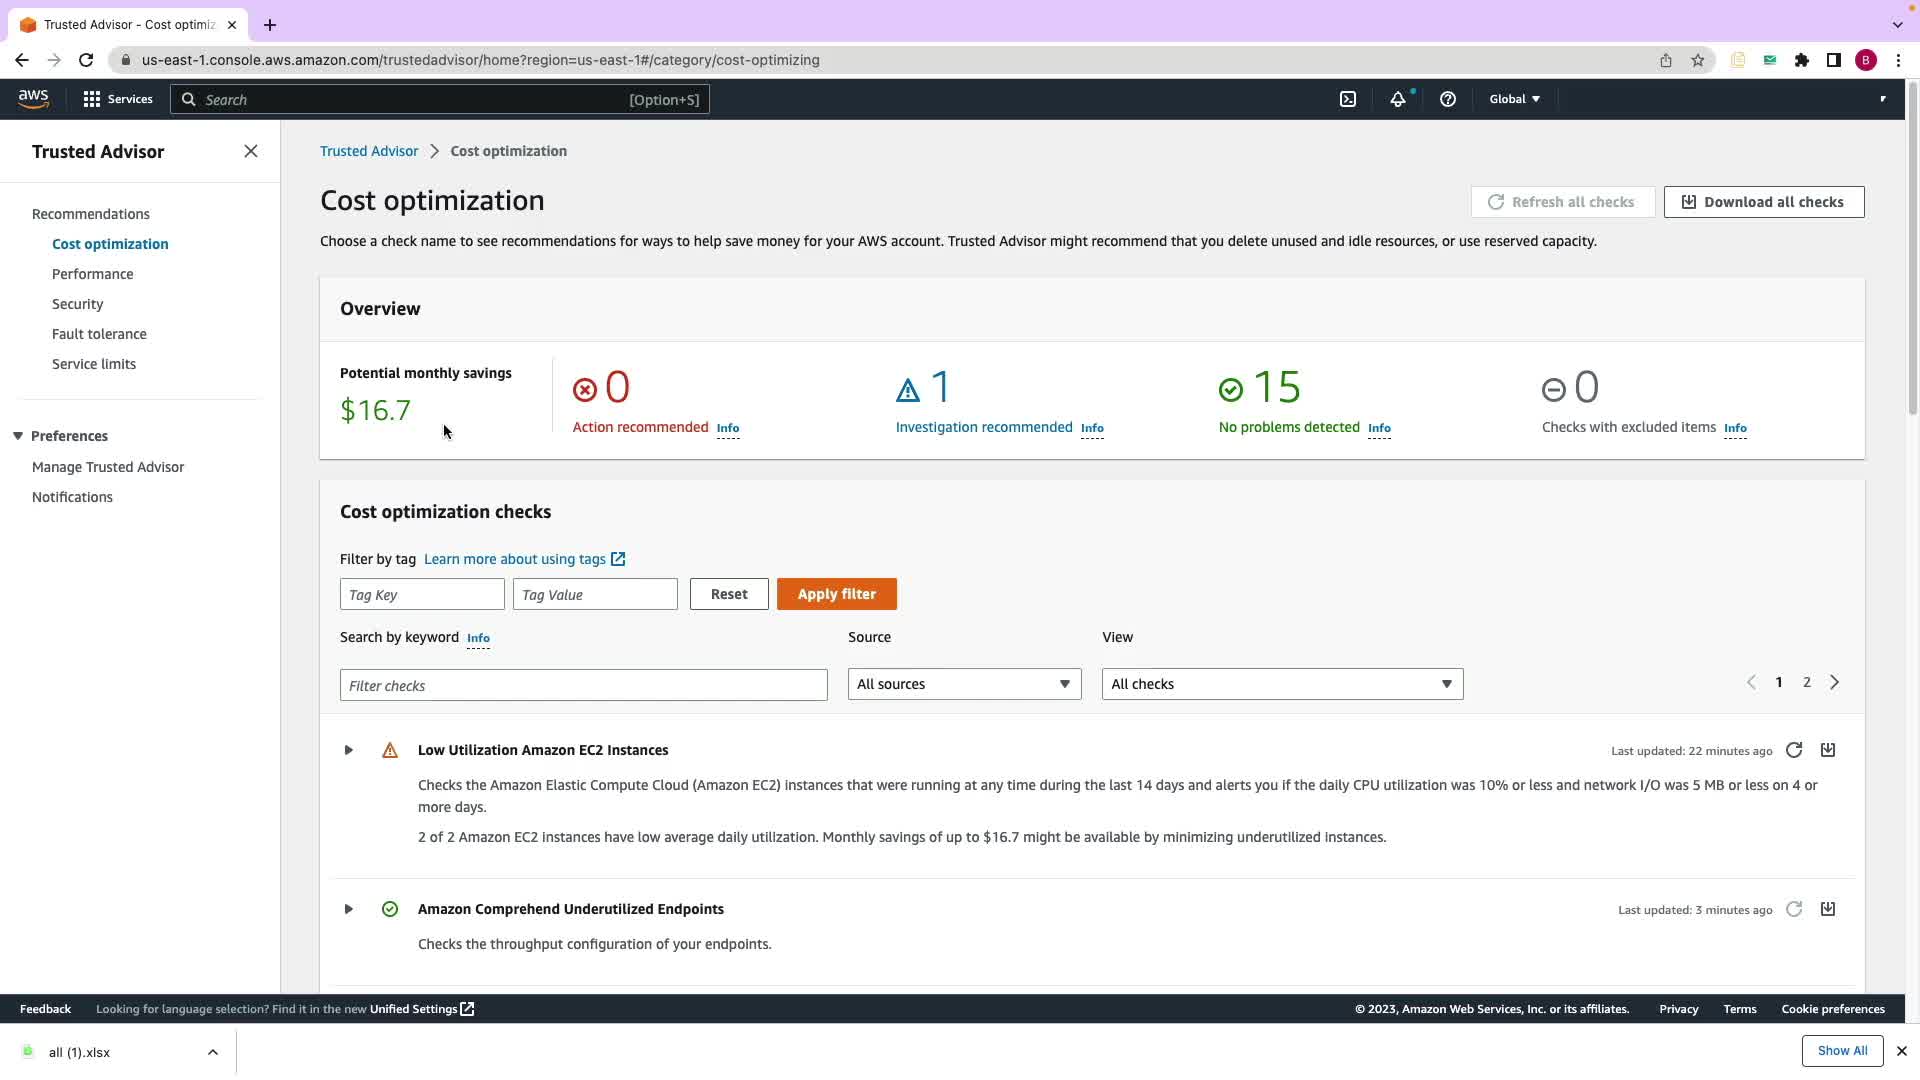Viewport: 1920px width, 1080px height.
Task: Close the Trusted Advisor side panel
Action: (x=251, y=151)
